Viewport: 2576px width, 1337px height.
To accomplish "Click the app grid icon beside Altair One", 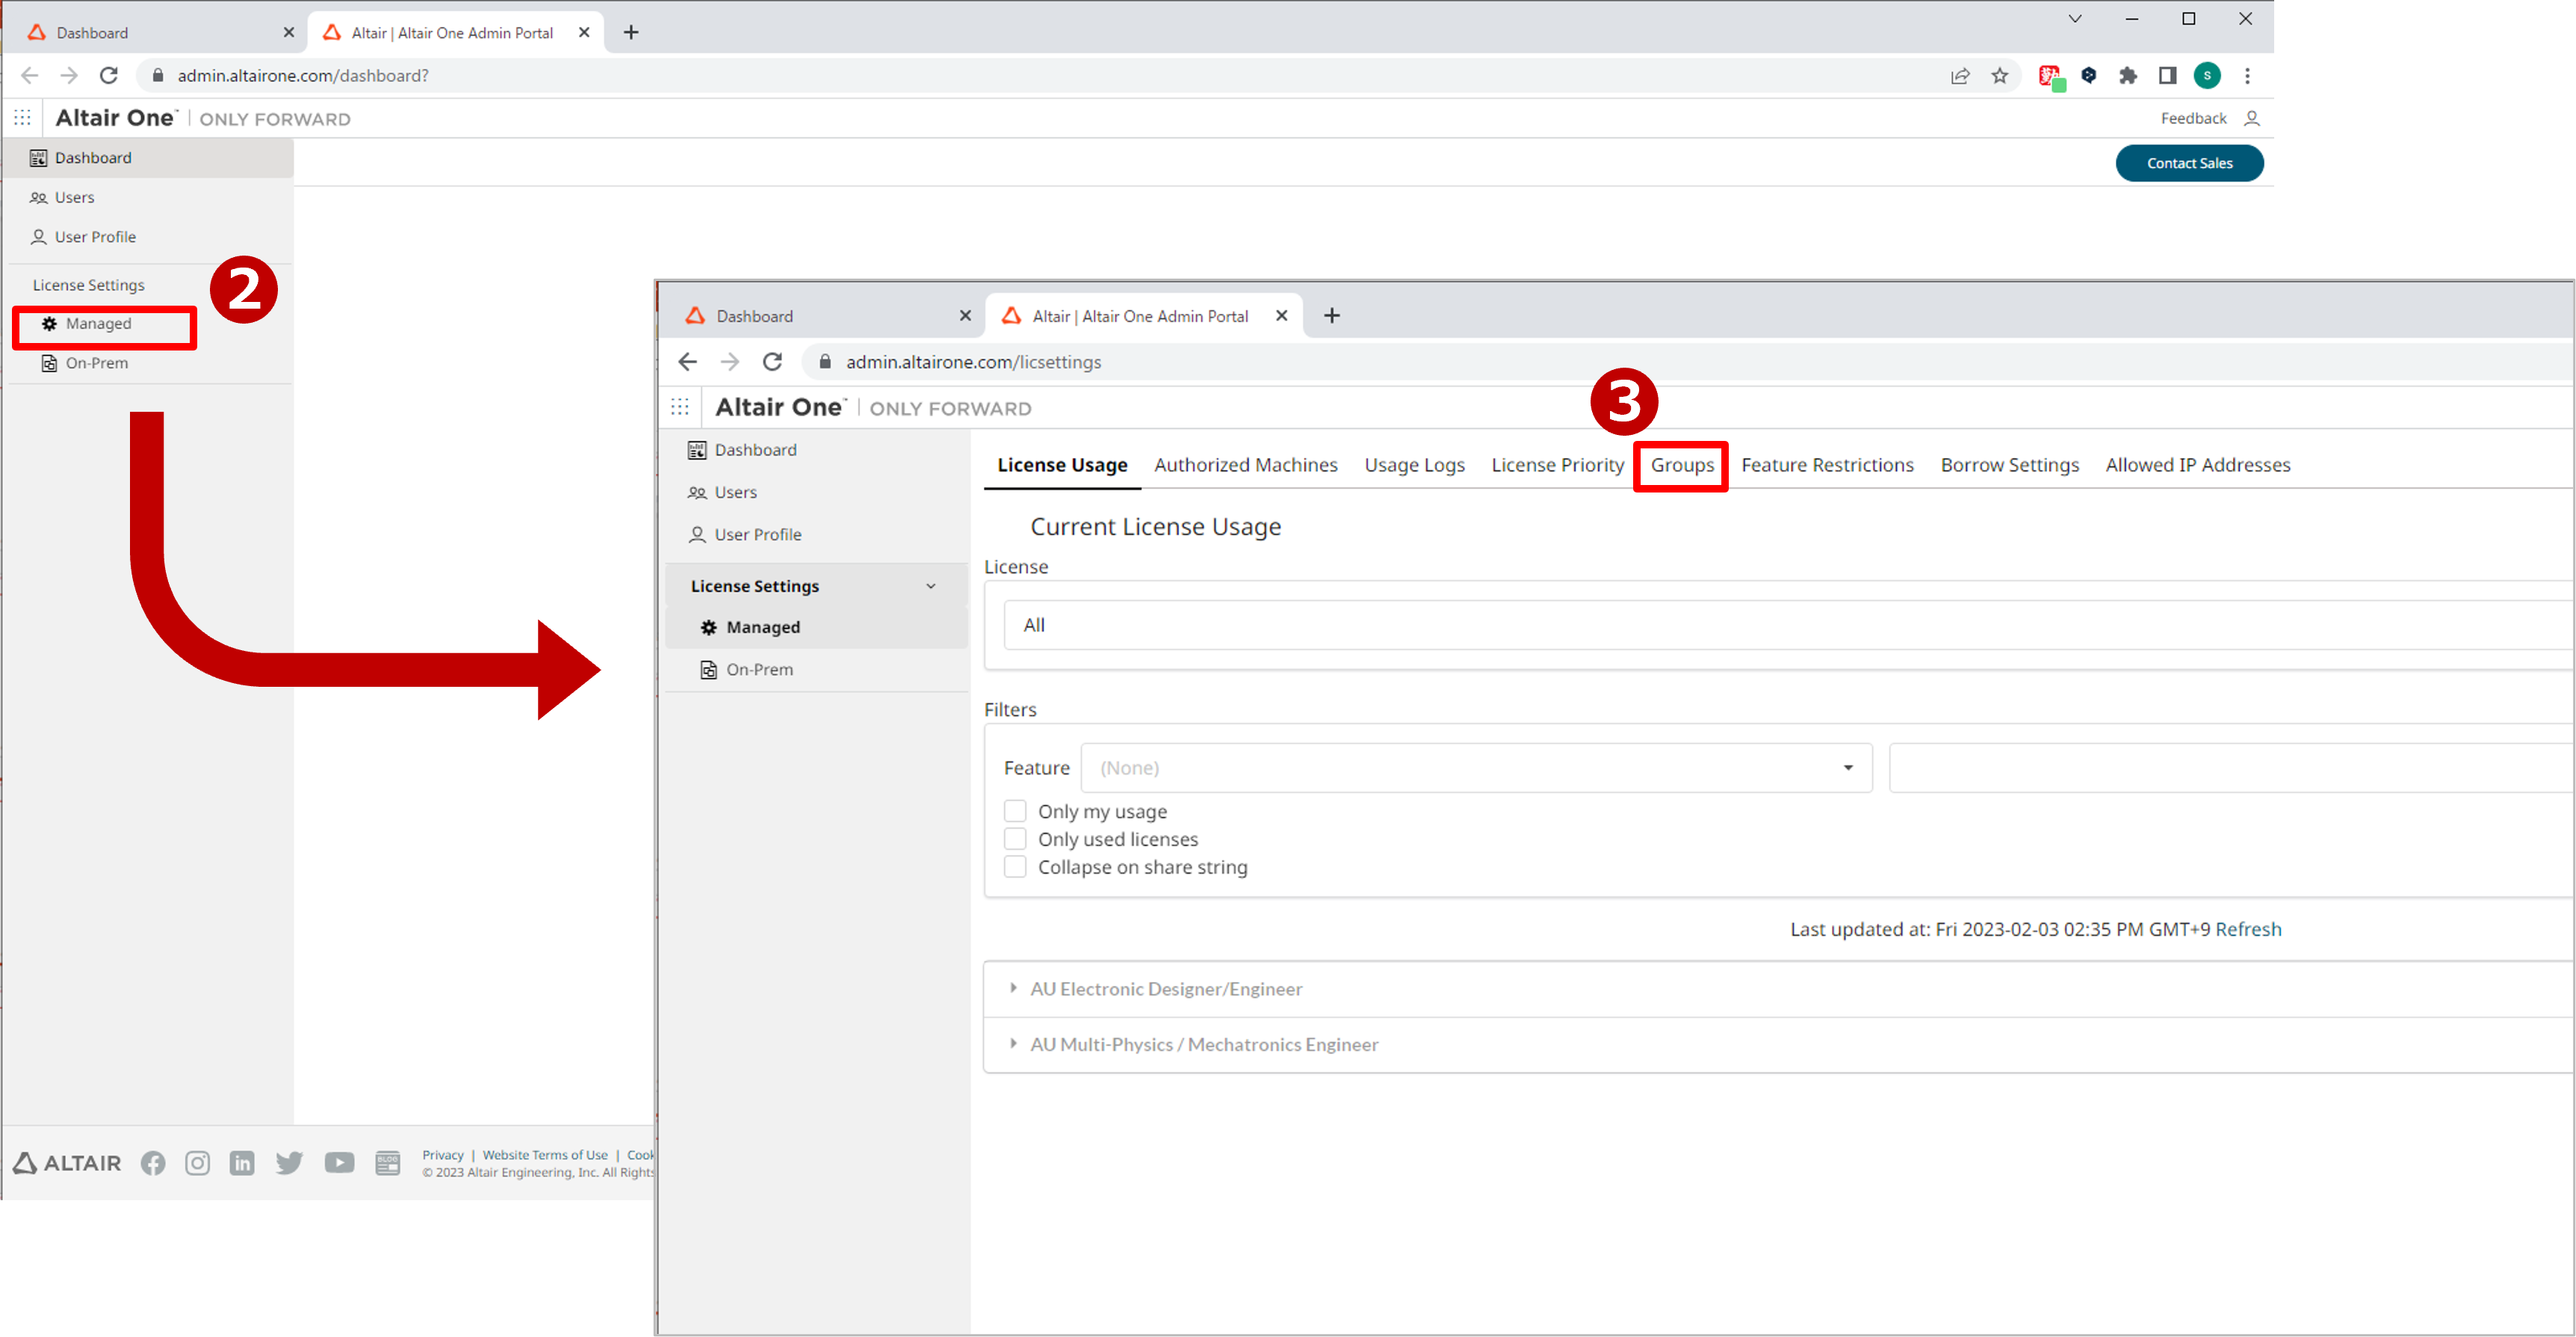I will click(x=22, y=118).
